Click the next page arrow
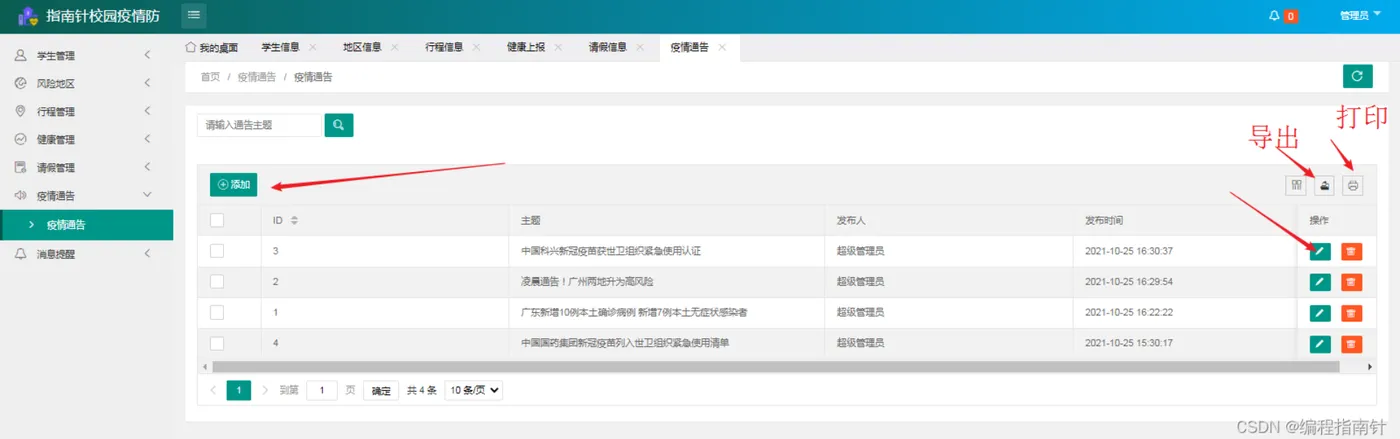Image resolution: width=1400 pixels, height=439 pixels. 265,390
